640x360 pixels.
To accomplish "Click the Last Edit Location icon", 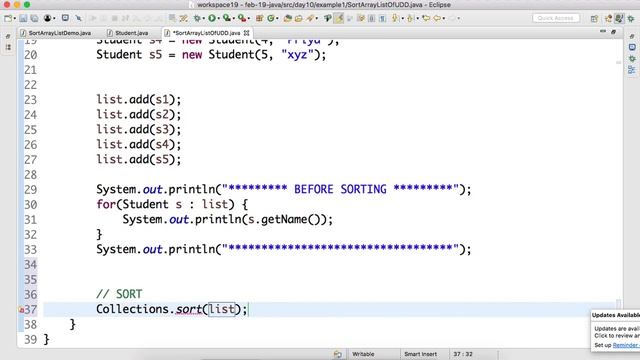I will pyautogui.click(x=426, y=18).
